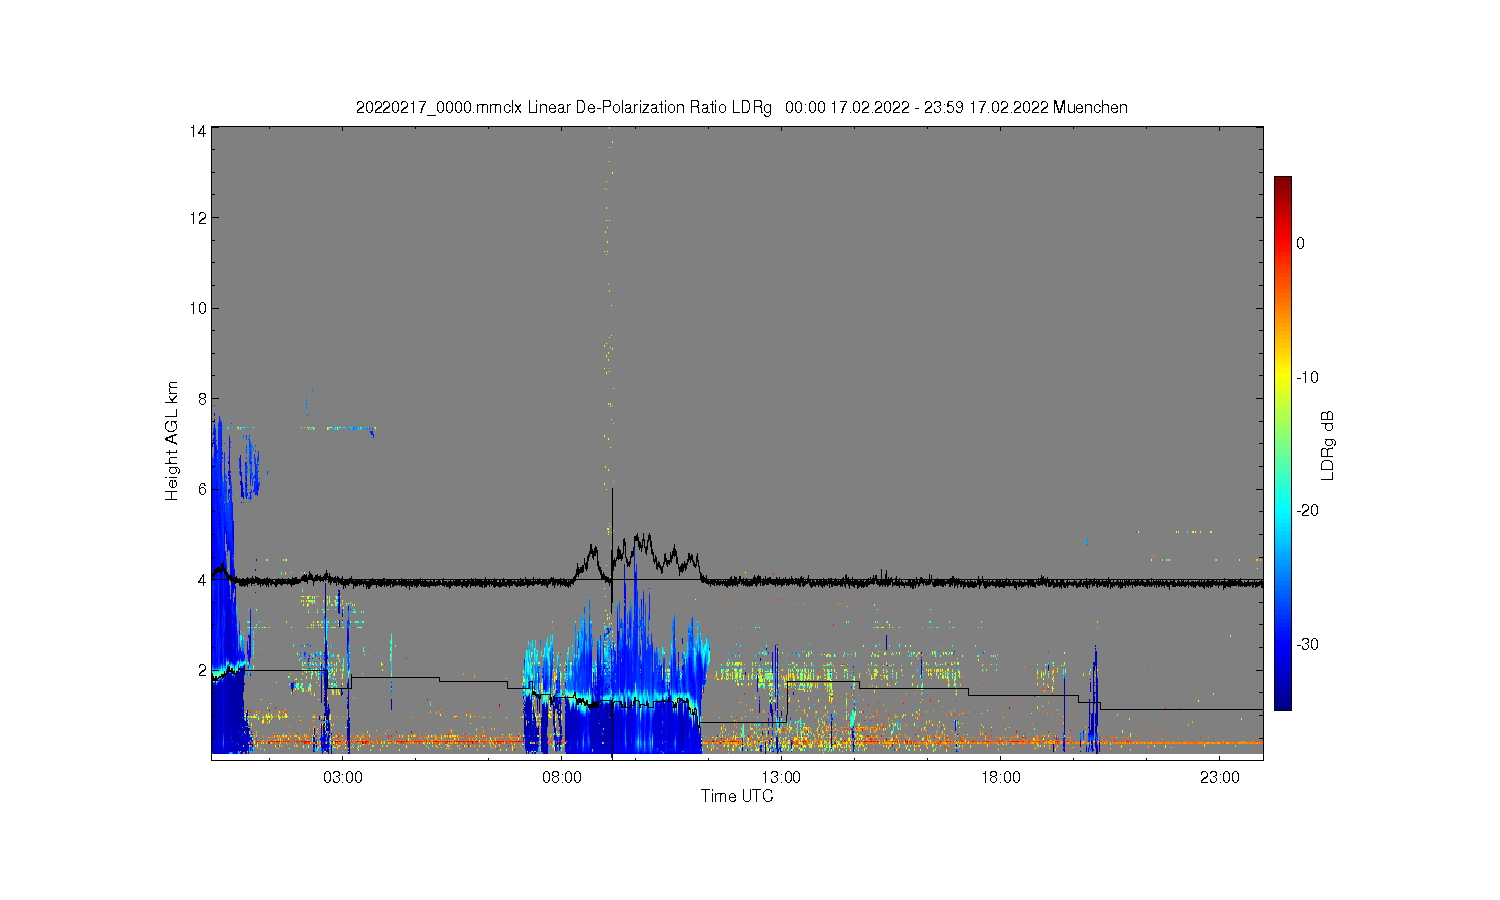Click the colorbar value -30
Image resolution: width=1500 pixels, height=900 pixels.
point(1310,644)
